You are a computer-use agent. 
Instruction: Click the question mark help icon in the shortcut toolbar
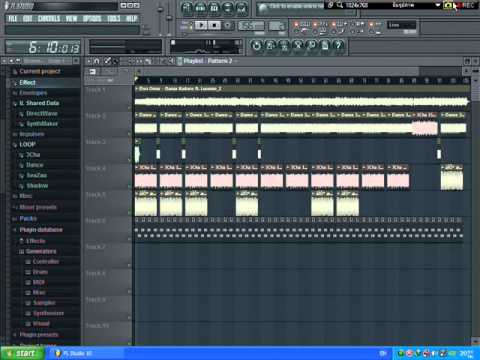point(338,45)
